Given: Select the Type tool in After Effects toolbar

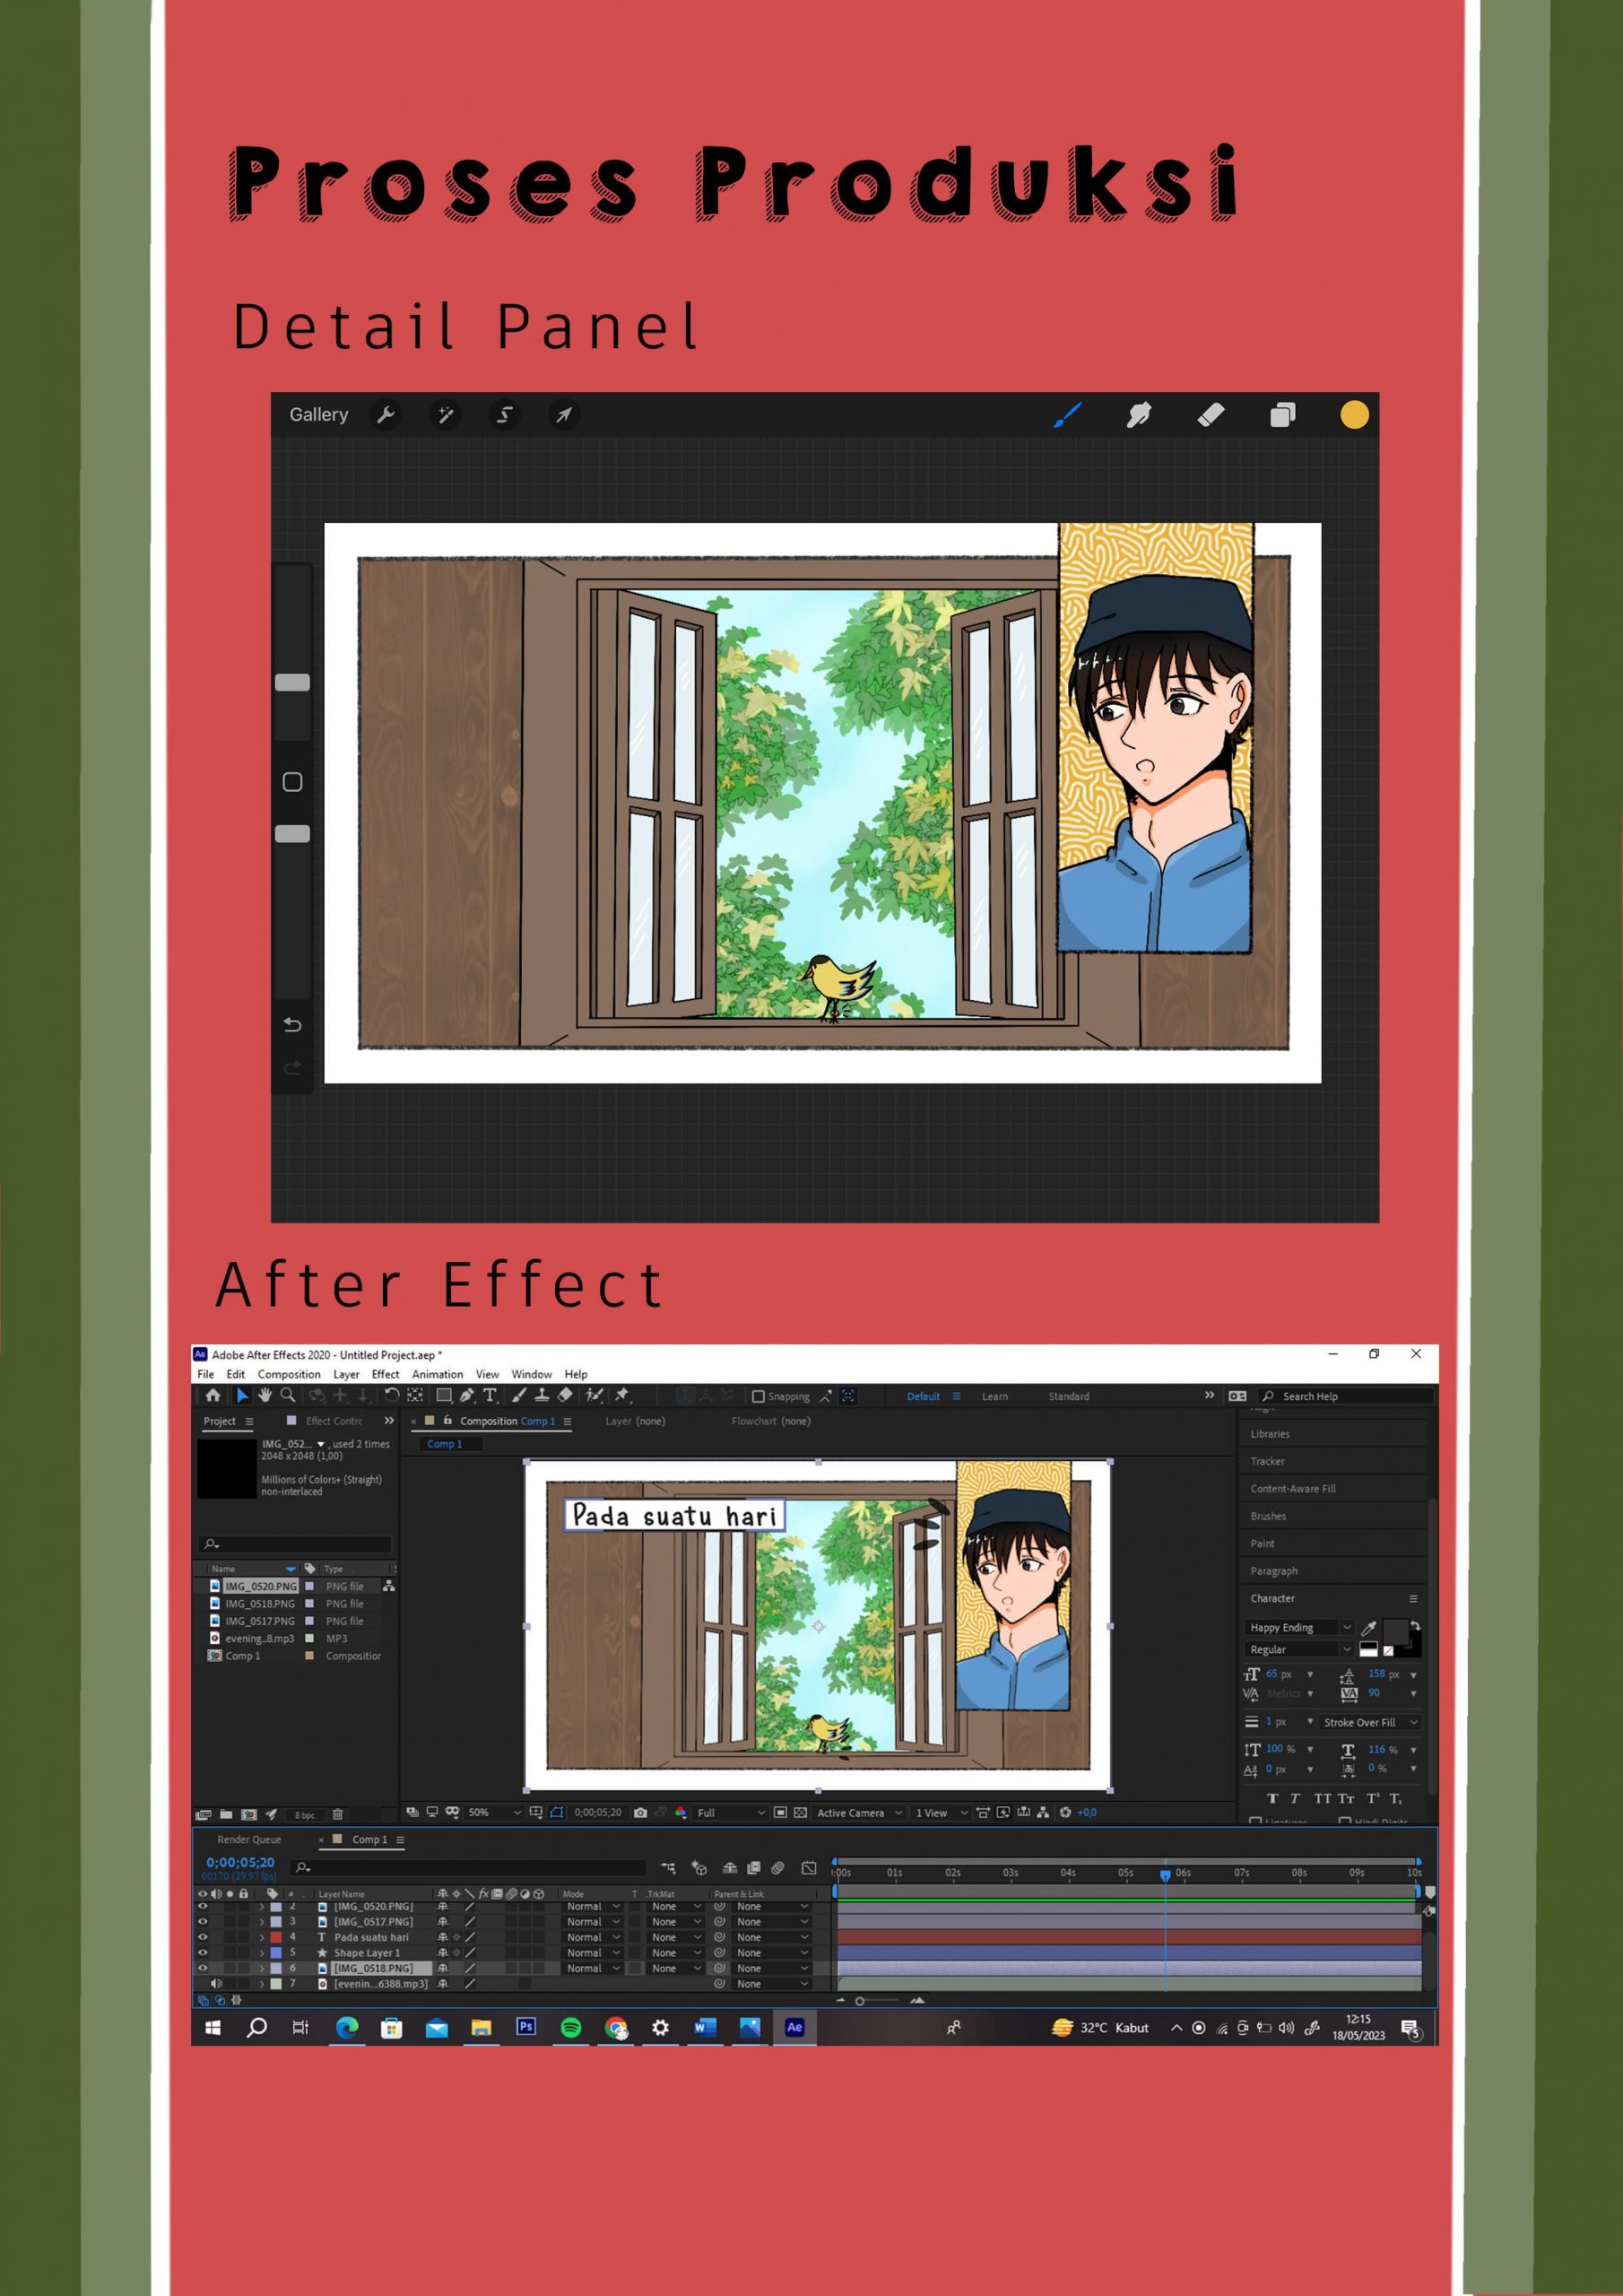Looking at the screenshot, I should pos(490,1395).
